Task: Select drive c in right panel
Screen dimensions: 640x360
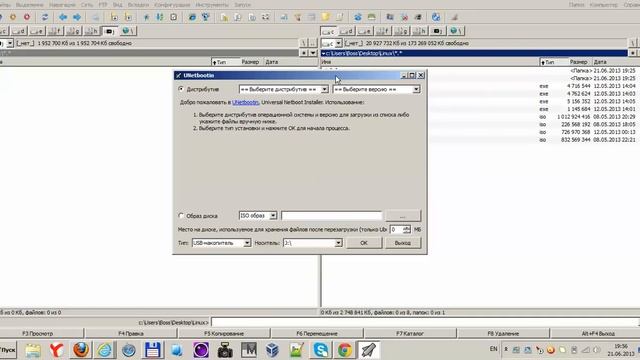Action: coord(329,31)
